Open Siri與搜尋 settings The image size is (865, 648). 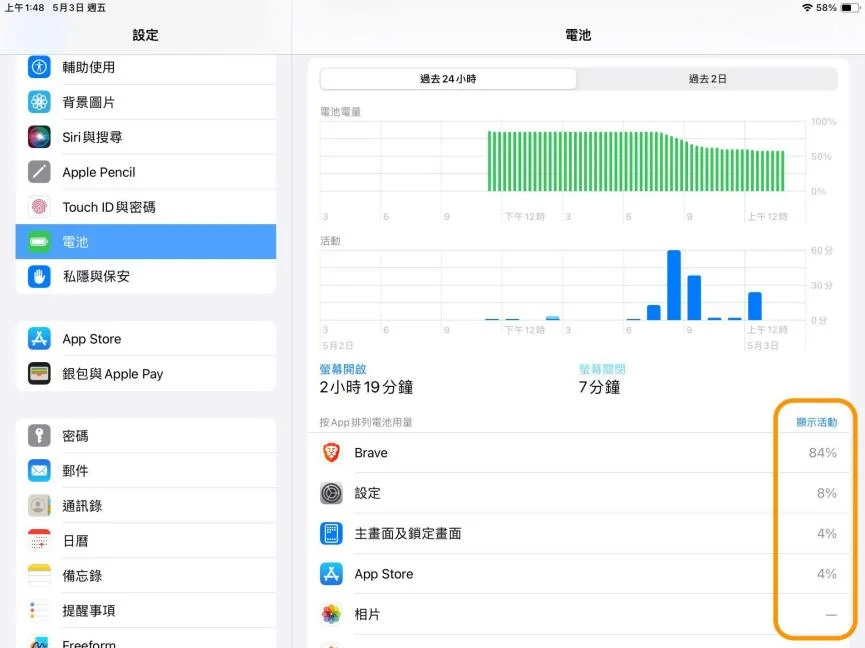146,137
